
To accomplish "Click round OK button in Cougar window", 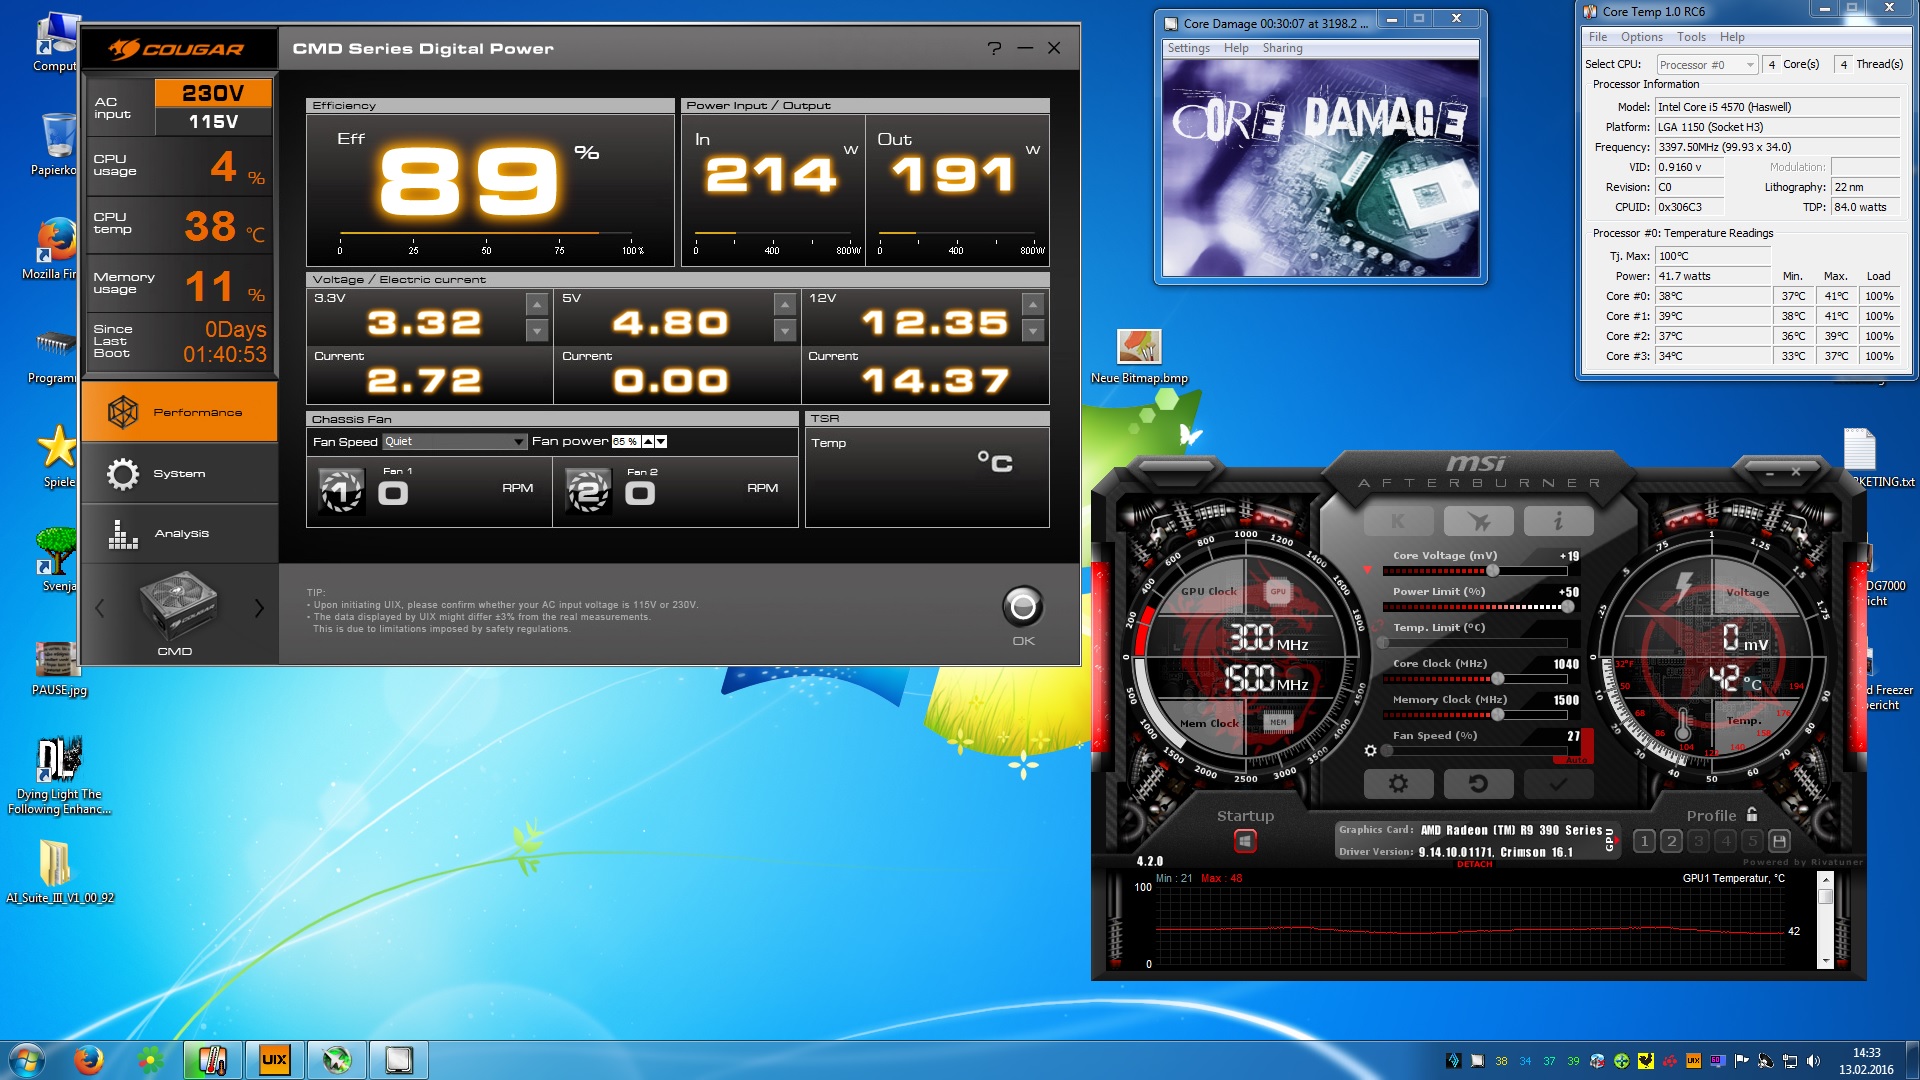I will pos(1023,606).
